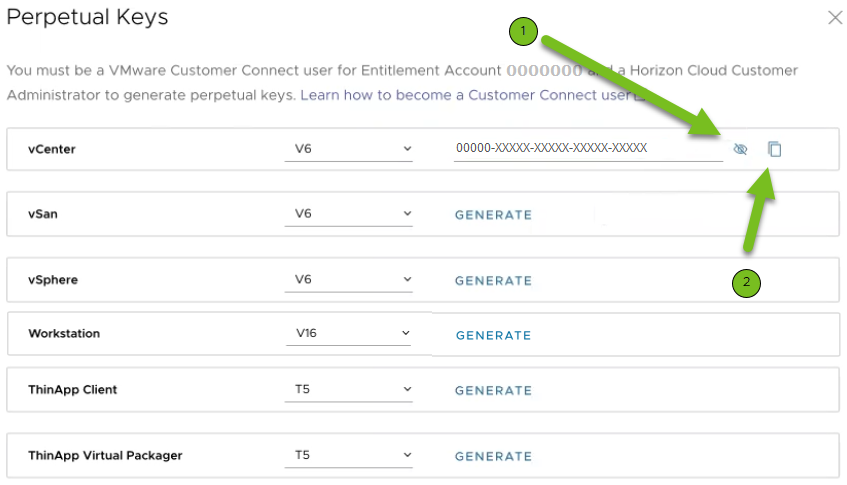Open the ThinApp Client T5 dropdown
847x485 pixels.
[x=348, y=389]
